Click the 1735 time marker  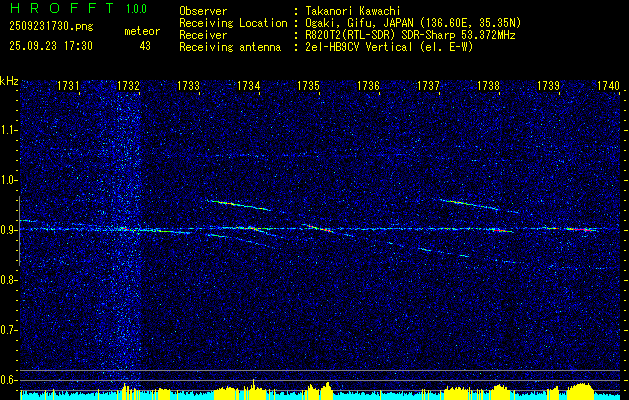[x=308, y=85]
